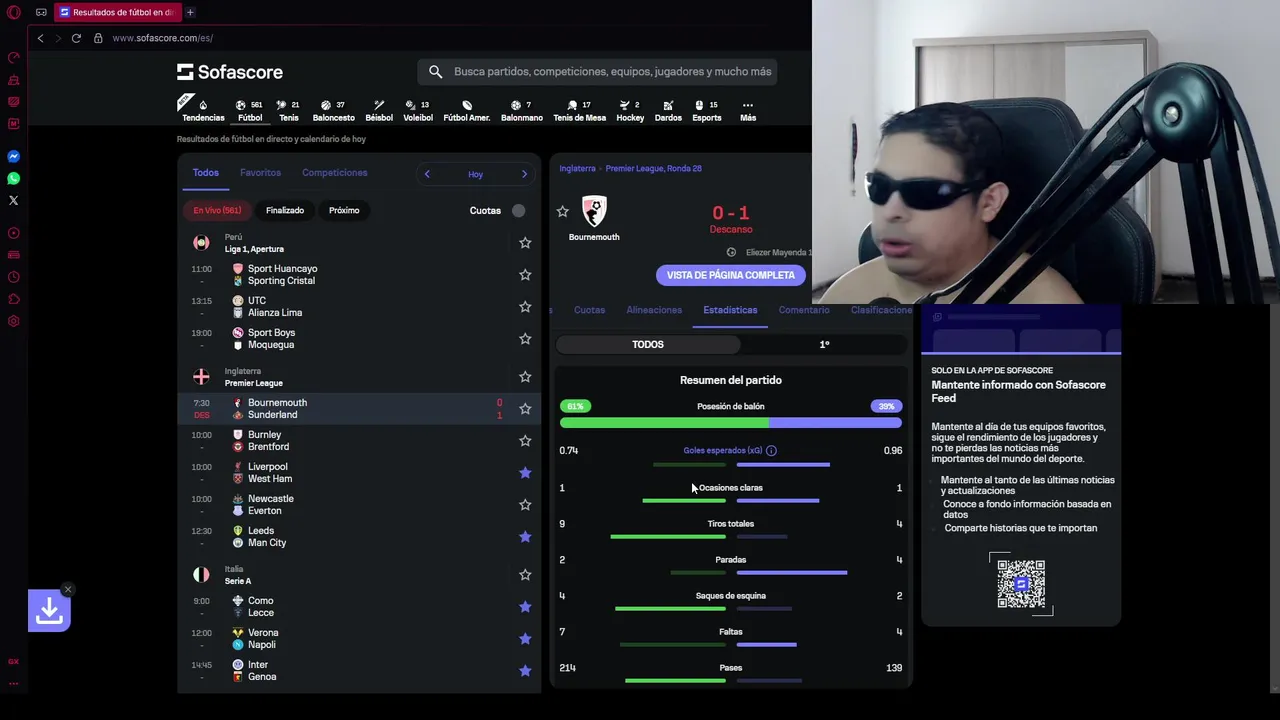Unfavorite the Liverpool vs West Ham match

tap(525, 473)
